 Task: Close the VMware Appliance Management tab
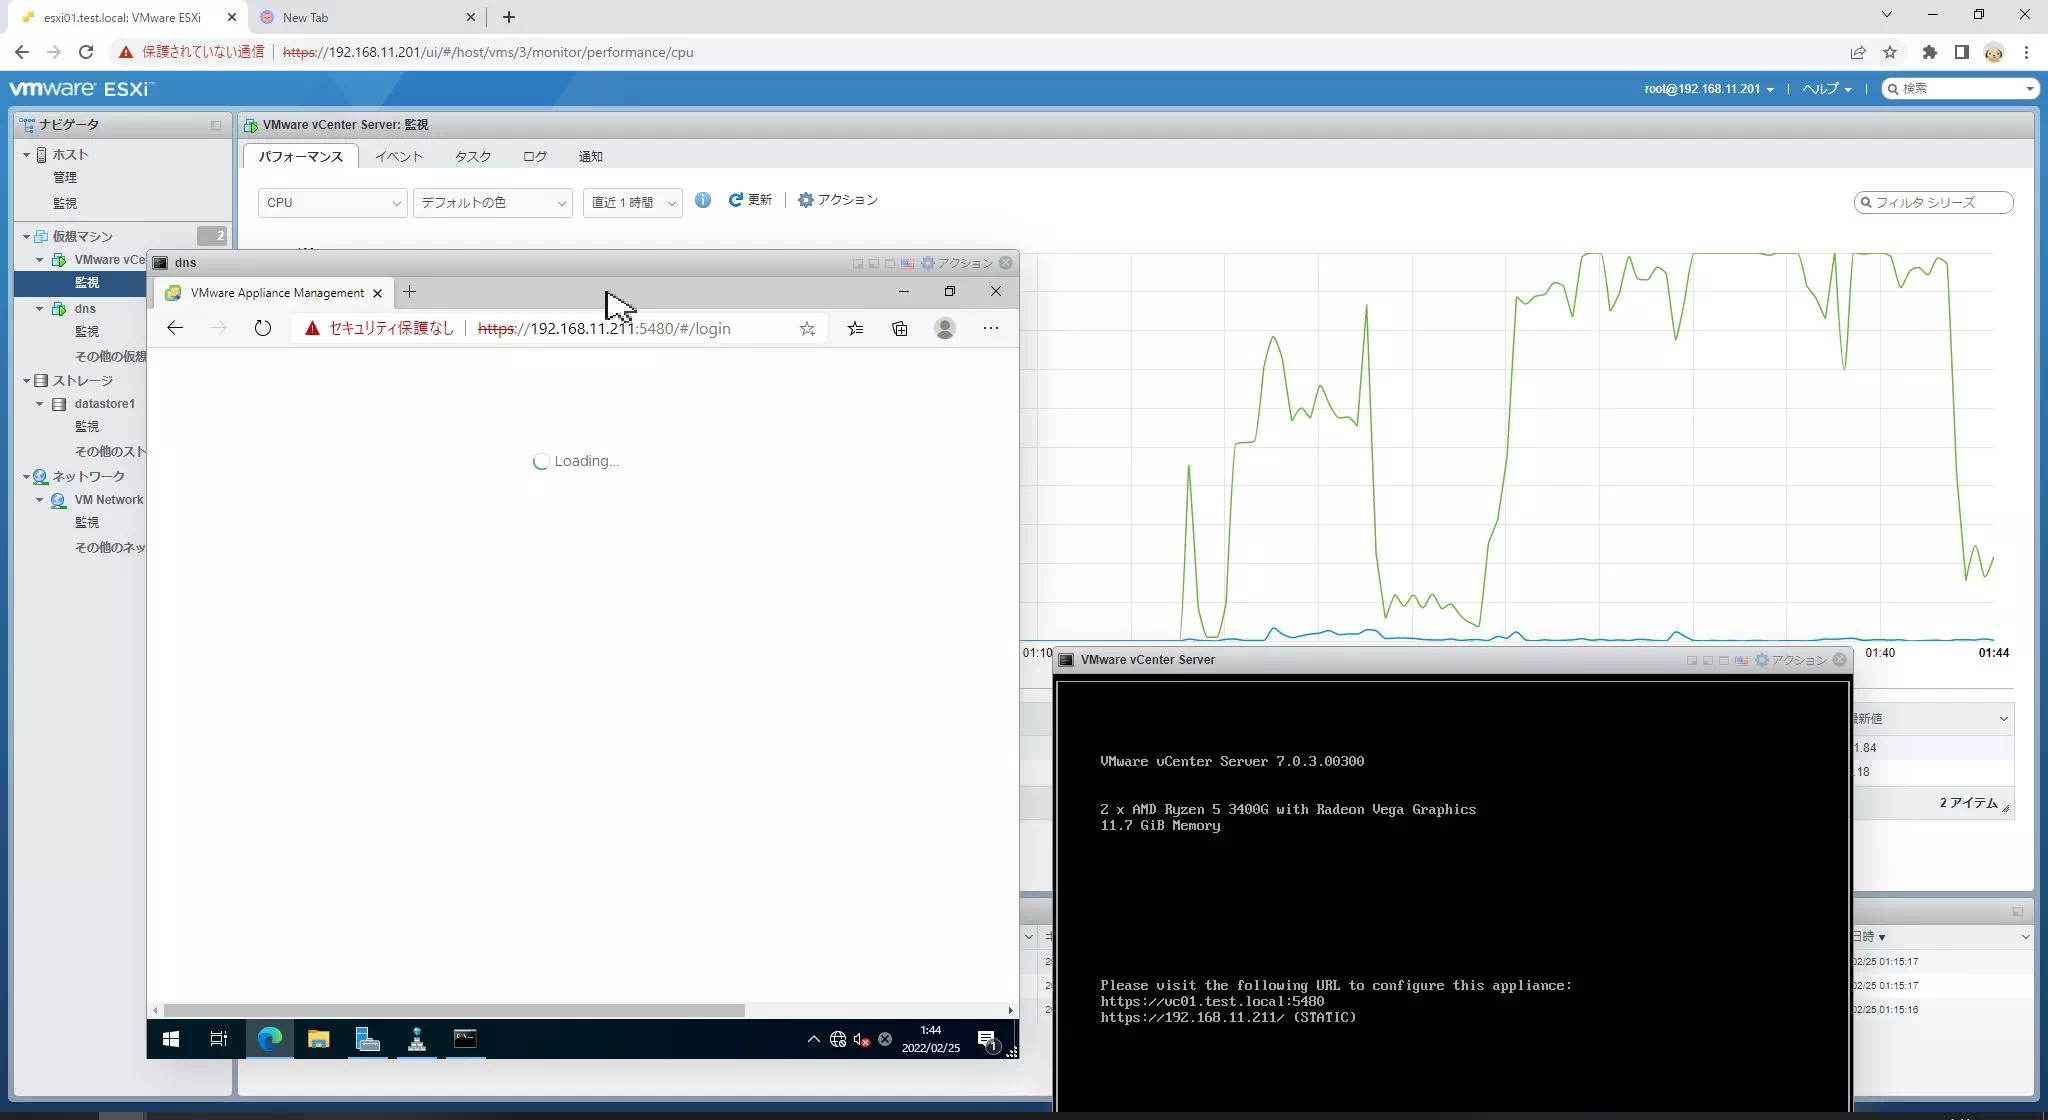pos(377,293)
